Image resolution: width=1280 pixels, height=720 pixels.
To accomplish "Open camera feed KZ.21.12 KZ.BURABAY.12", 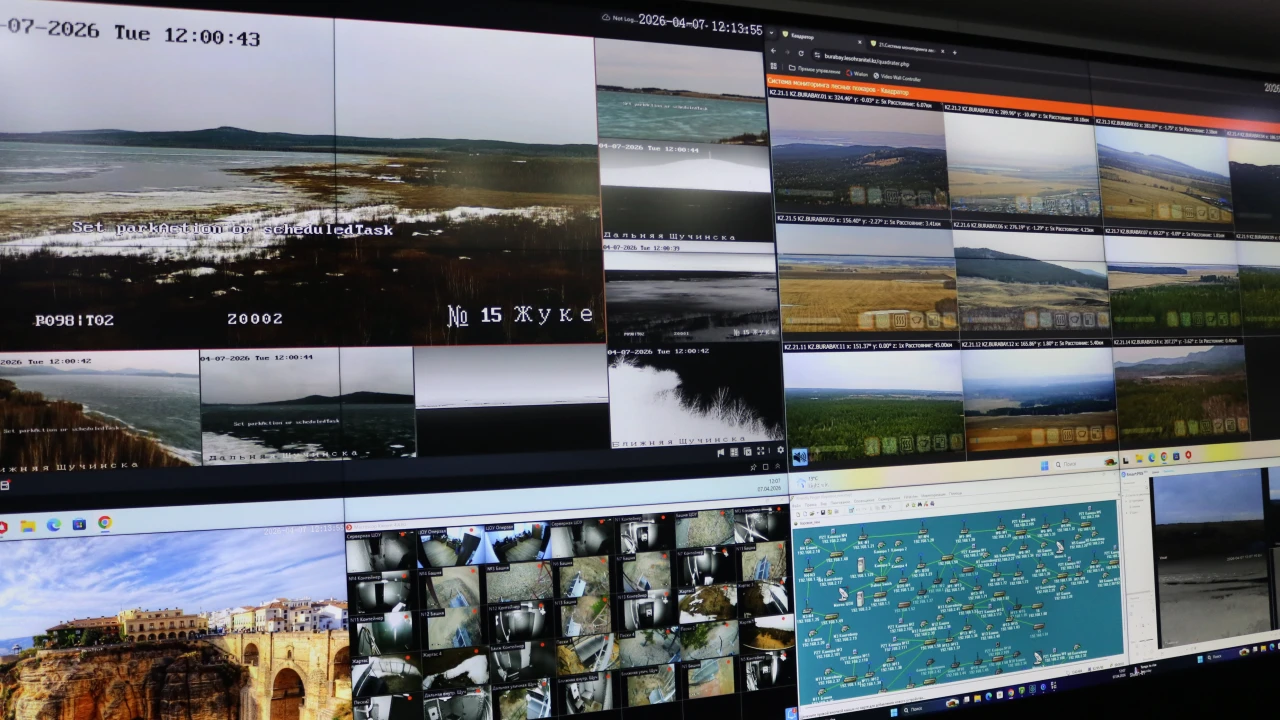I will pyautogui.click(x=1039, y=395).
